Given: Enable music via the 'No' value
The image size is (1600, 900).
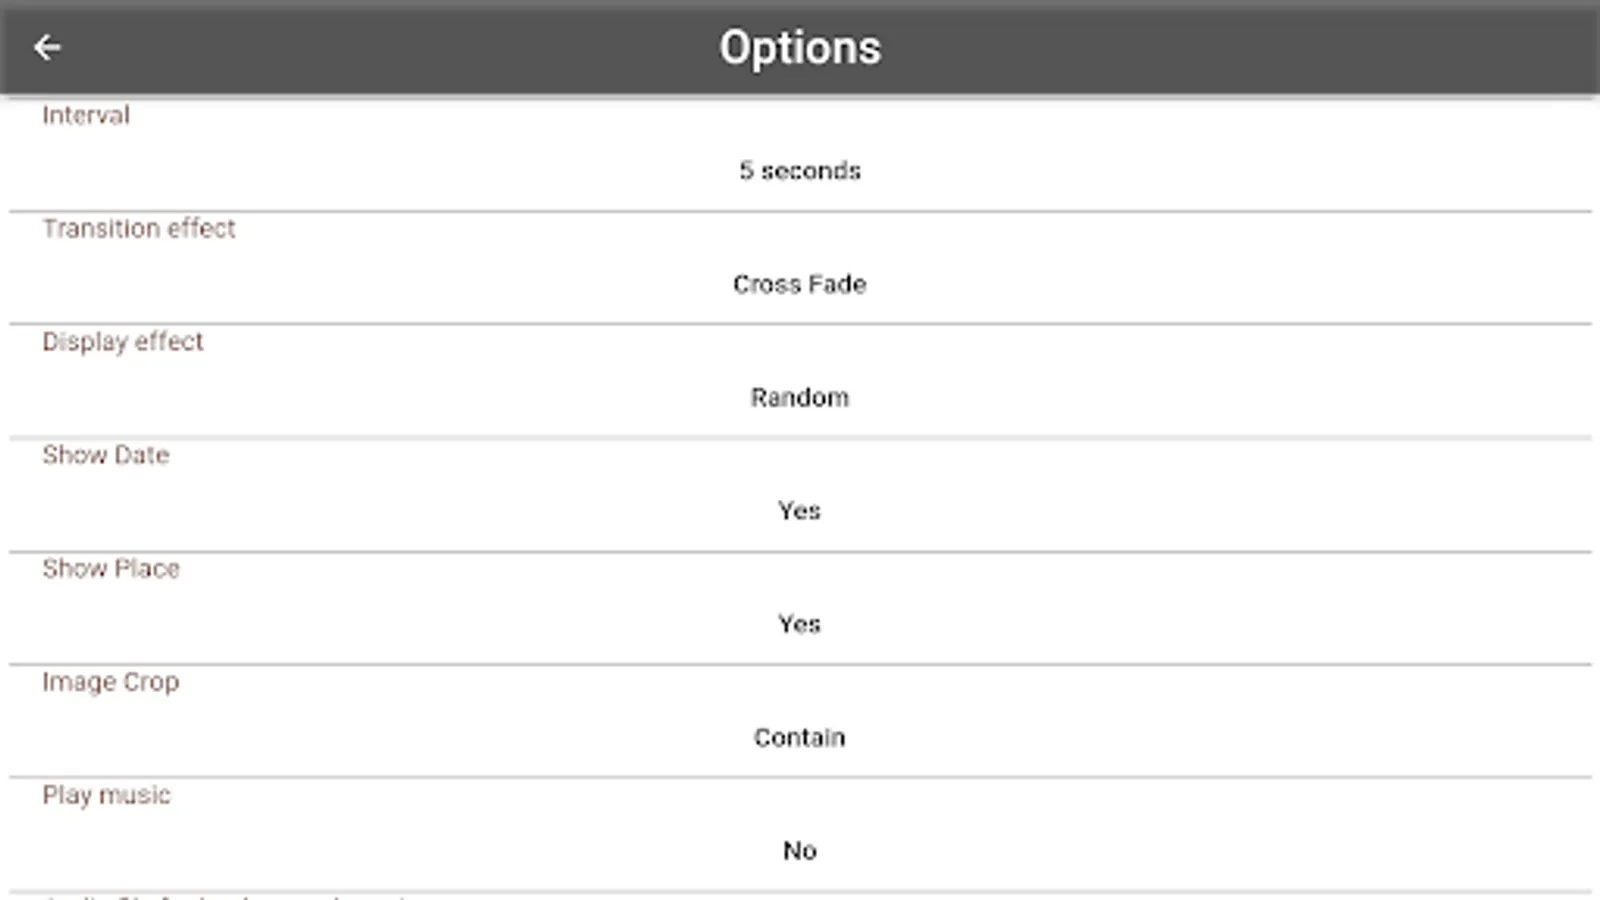Looking at the screenshot, I should point(800,851).
